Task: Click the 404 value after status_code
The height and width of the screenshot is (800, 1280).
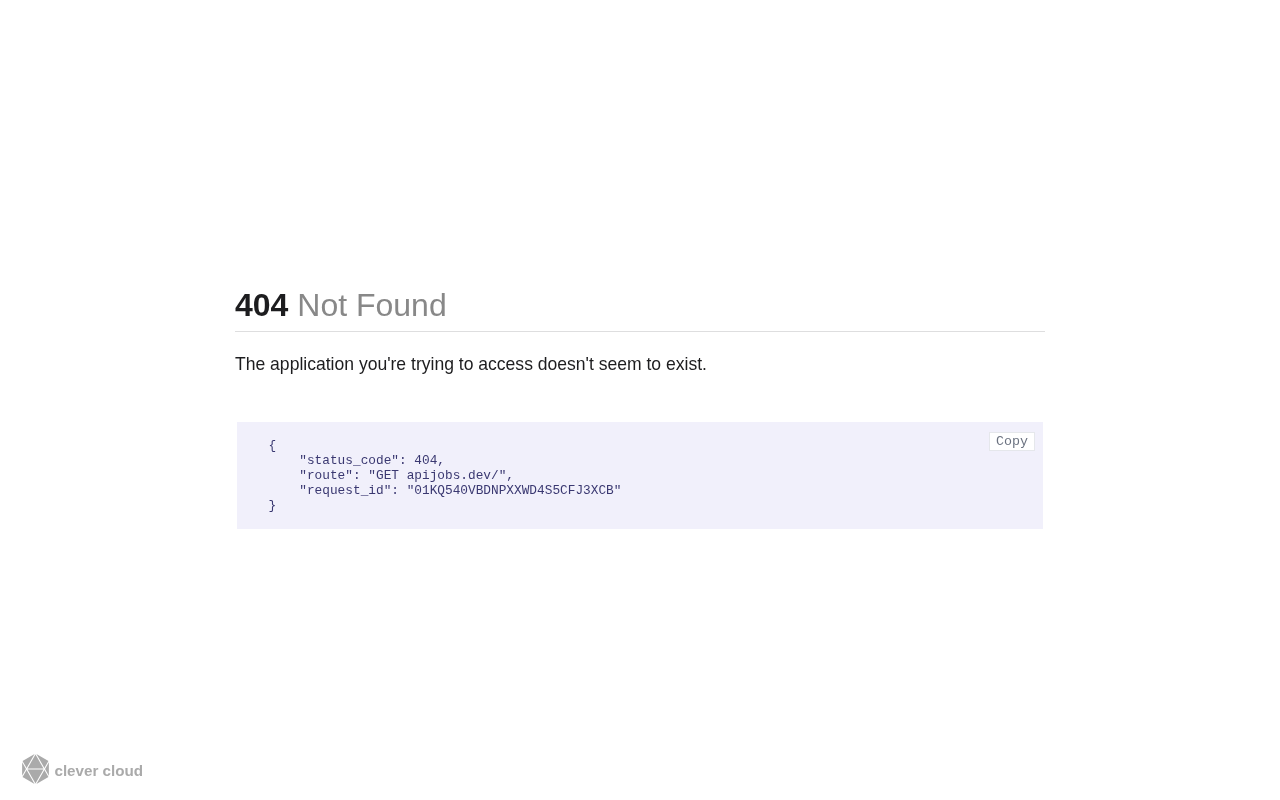Action: coord(425,461)
